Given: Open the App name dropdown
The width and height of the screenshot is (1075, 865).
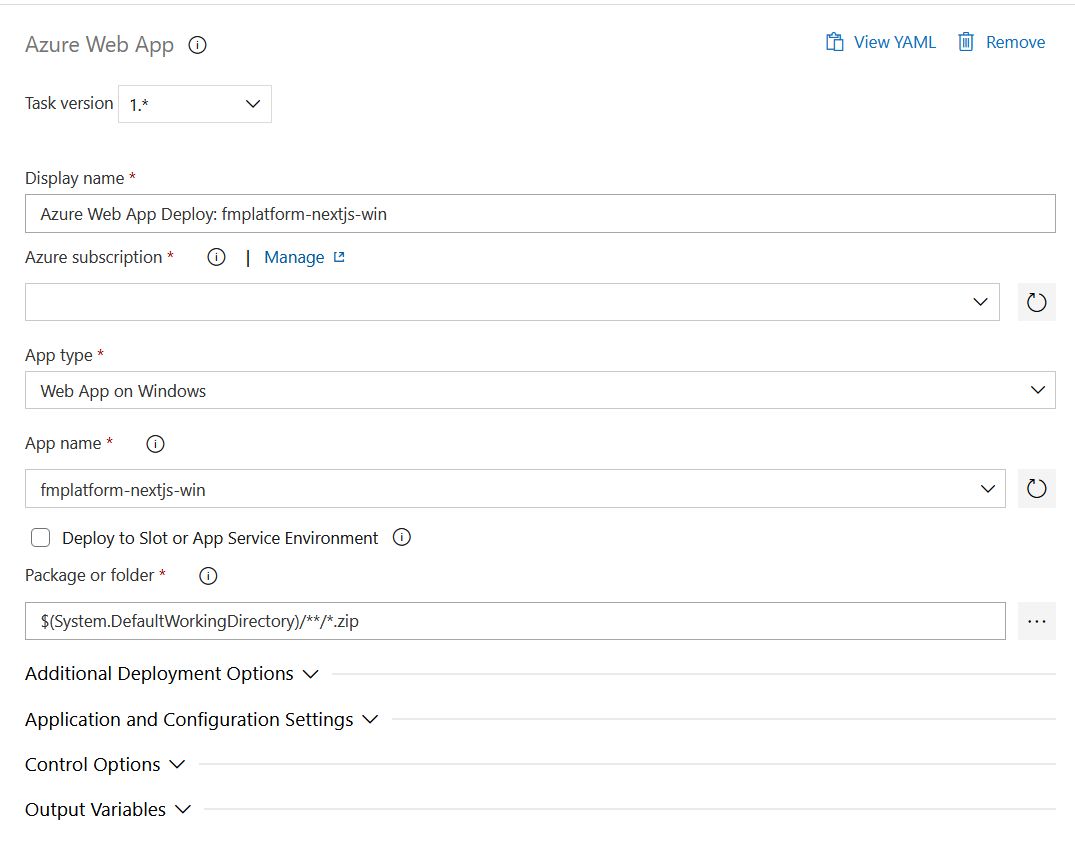Looking at the screenshot, I should (515, 489).
